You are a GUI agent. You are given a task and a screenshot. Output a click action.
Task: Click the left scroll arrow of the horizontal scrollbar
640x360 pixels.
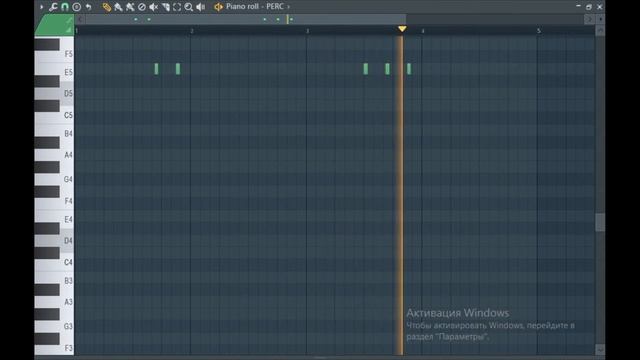pyautogui.click(x=80, y=19)
